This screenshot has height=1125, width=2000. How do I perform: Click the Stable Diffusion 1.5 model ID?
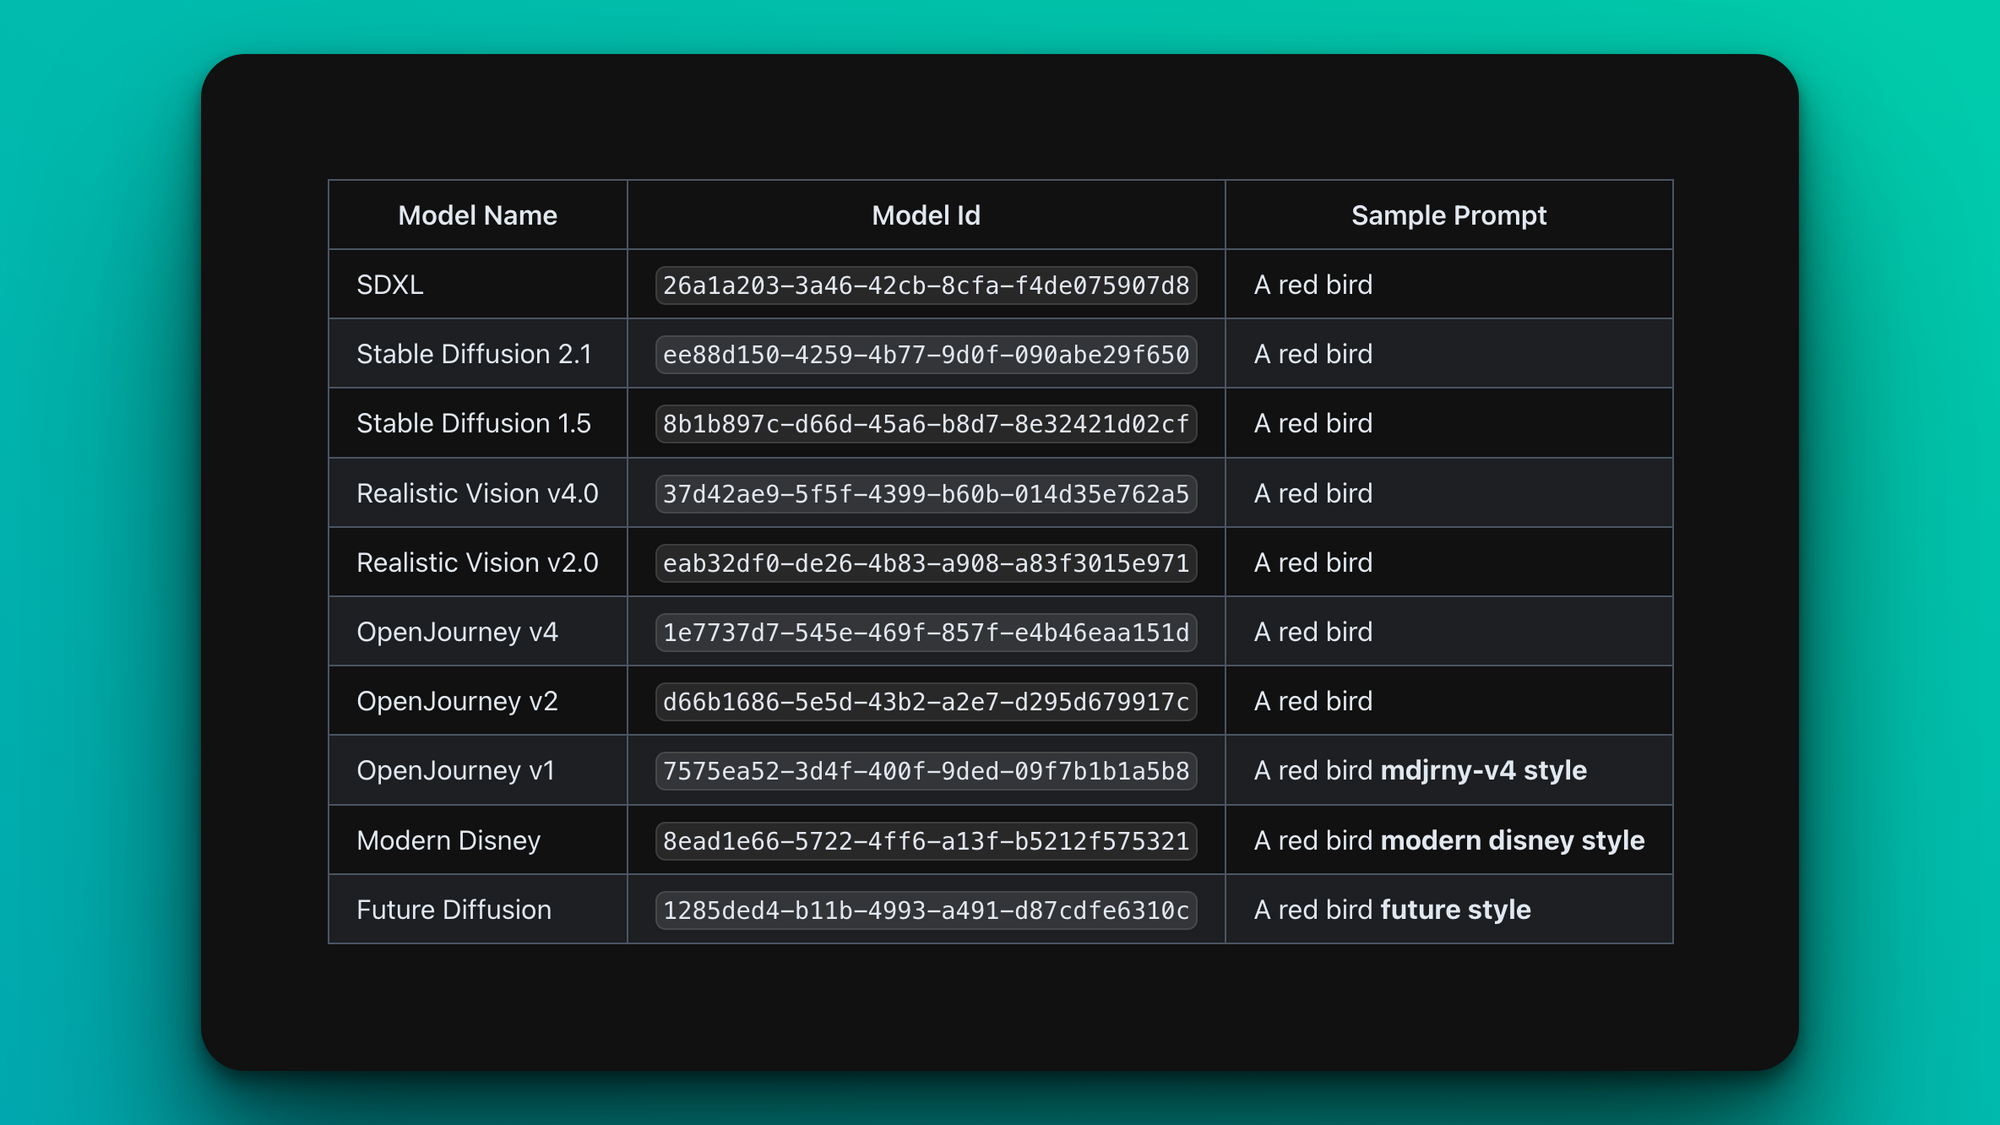[x=926, y=424]
